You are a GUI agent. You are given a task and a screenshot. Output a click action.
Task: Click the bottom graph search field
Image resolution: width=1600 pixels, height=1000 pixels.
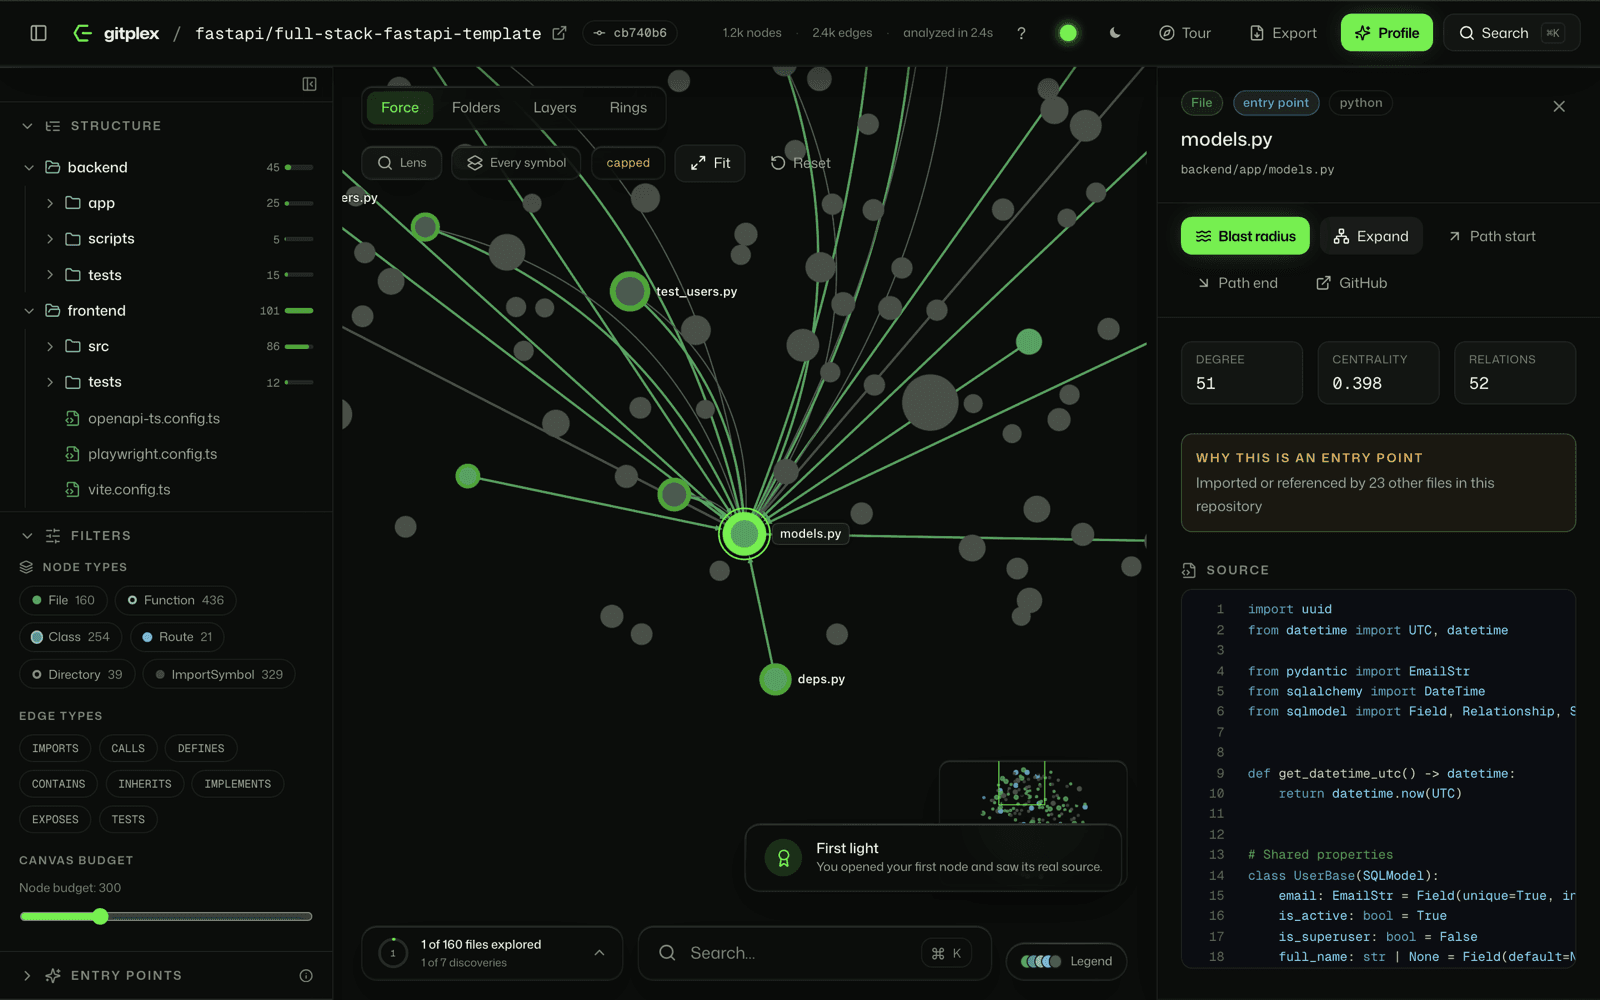814,954
